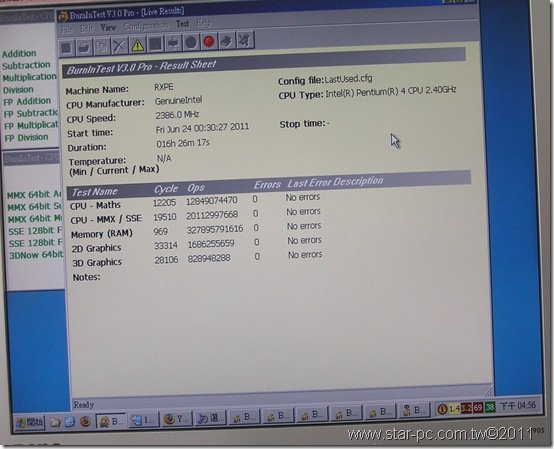The height and width of the screenshot is (449, 554).
Task: Click the cycle count 33314
Action: coord(166,246)
